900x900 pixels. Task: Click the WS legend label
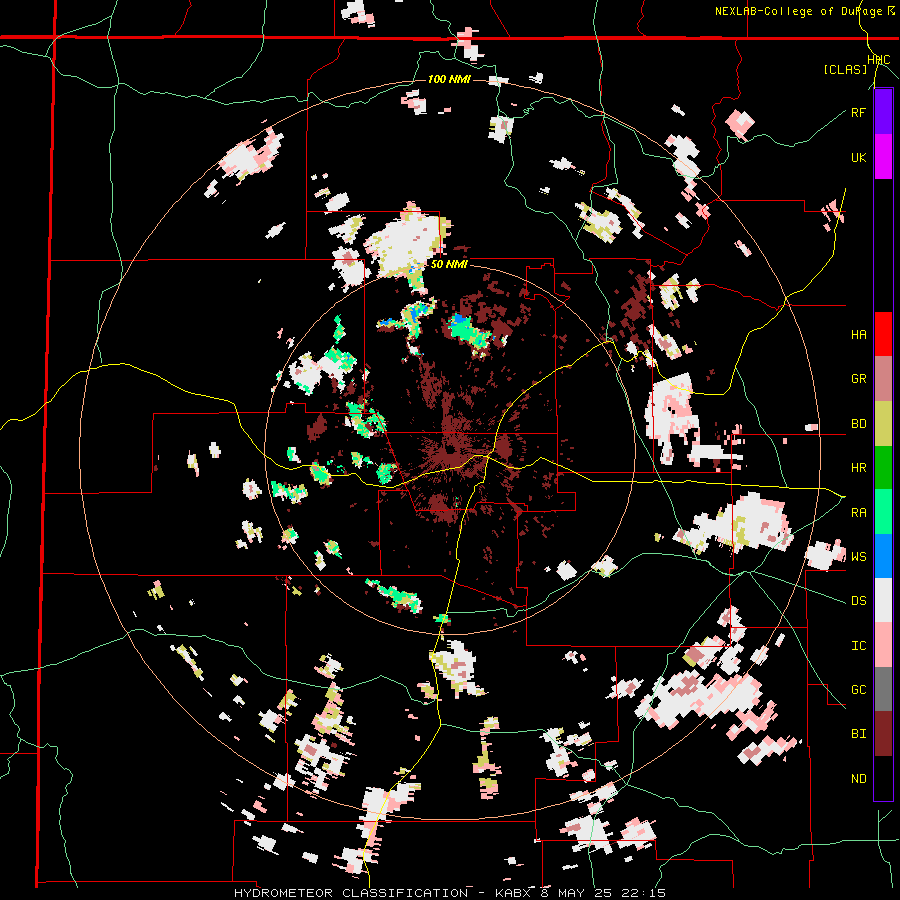coord(858,557)
